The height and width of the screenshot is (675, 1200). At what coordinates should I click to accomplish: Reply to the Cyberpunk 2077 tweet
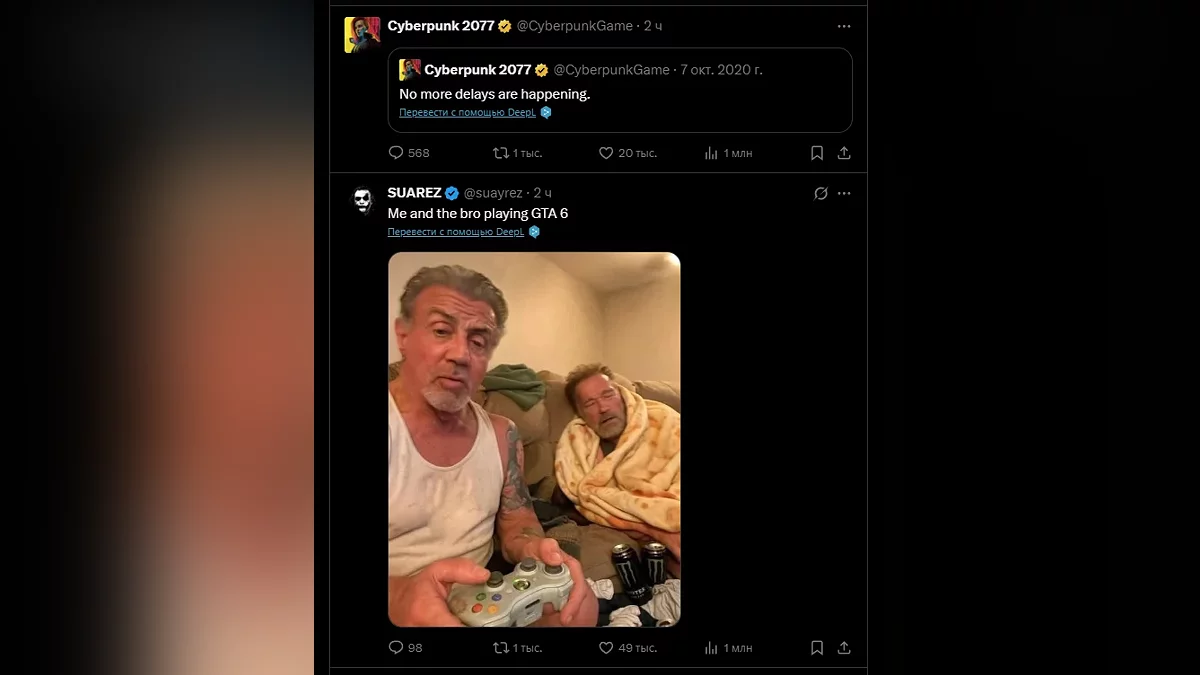(x=396, y=153)
